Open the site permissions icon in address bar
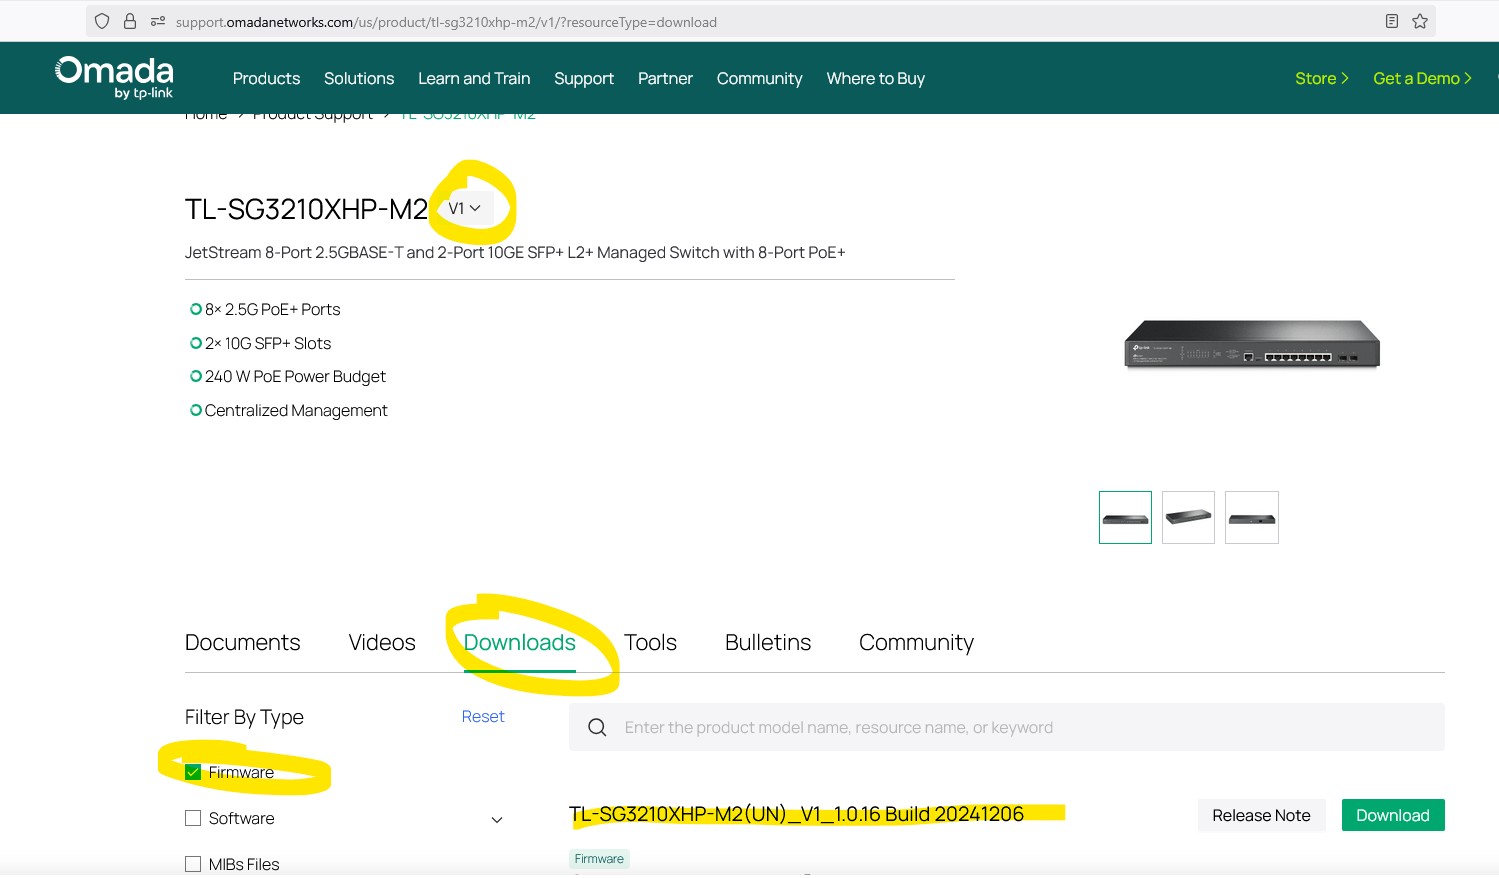 157,21
